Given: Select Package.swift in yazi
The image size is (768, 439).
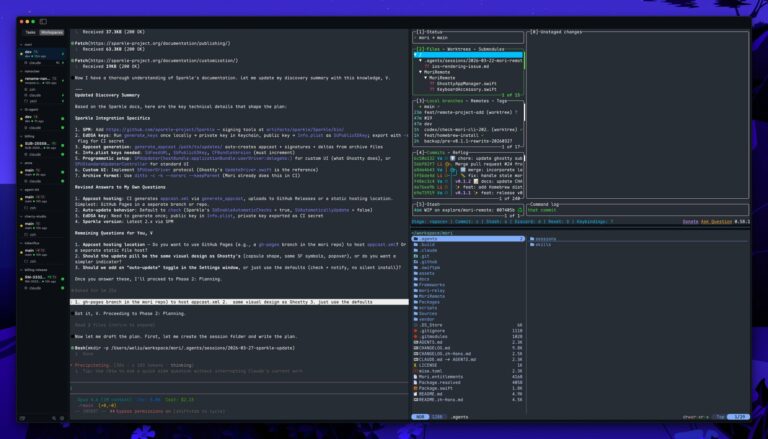Looking at the screenshot, I should [469, 388].
